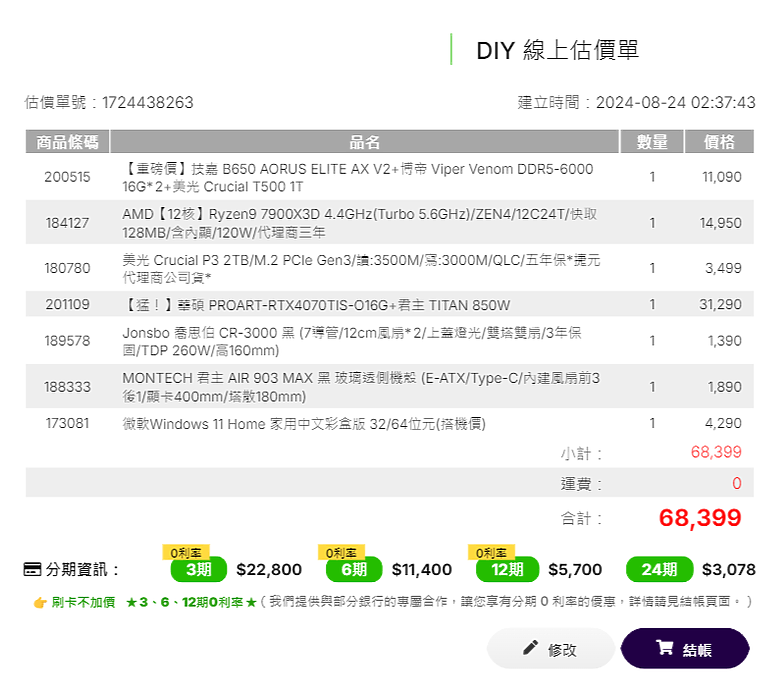Click the 刷卡不加價 green text
The height and width of the screenshot is (692, 780).
(x=83, y=602)
